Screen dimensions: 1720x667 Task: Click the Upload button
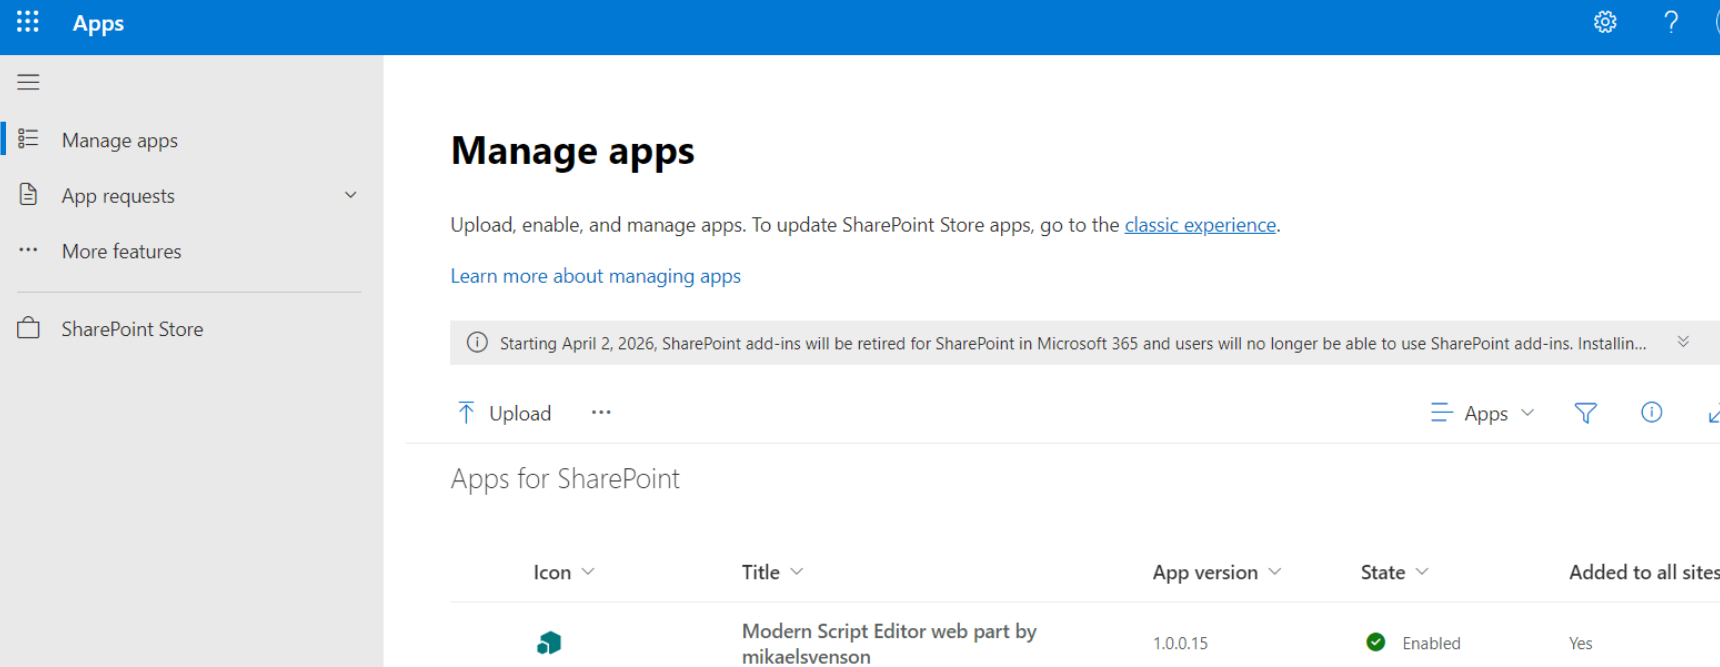[505, 413]
